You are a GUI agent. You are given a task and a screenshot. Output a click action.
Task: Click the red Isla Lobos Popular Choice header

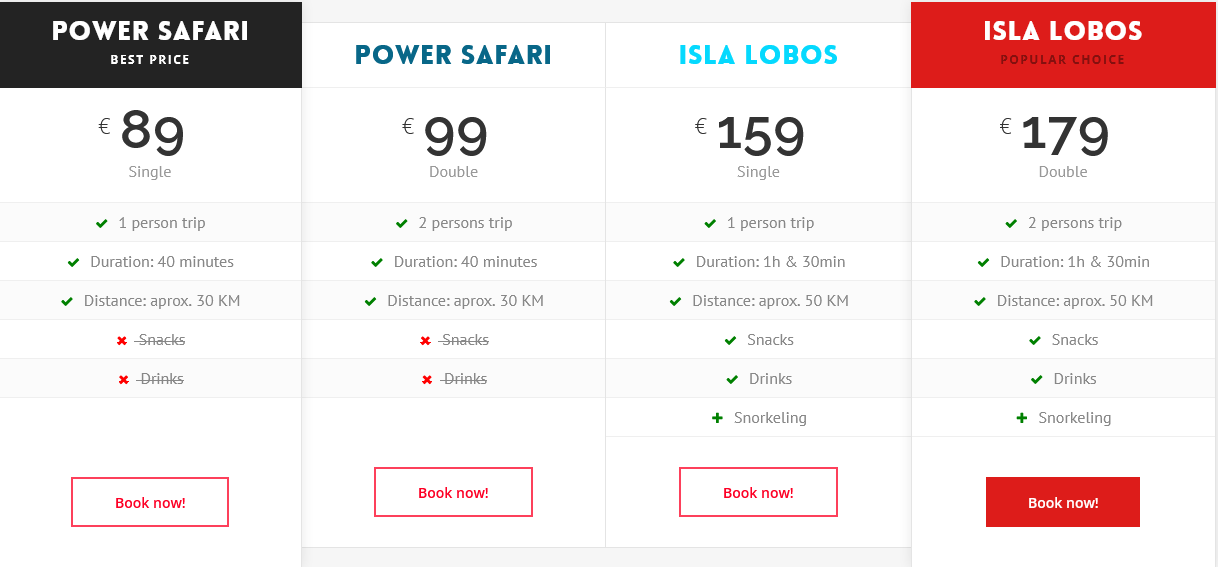pyautogui.click(x=1063, y=44)
